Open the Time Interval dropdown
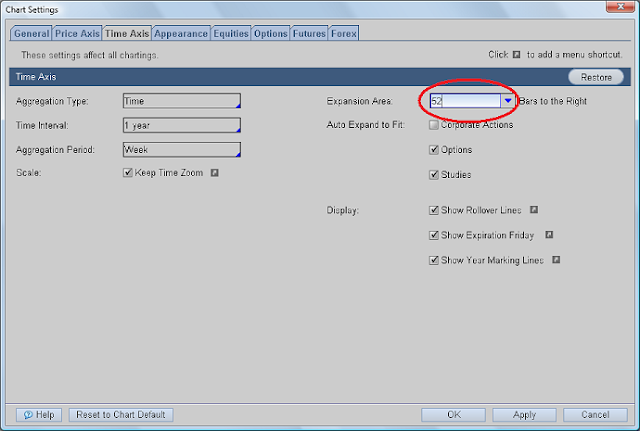 tap(182, 125)
